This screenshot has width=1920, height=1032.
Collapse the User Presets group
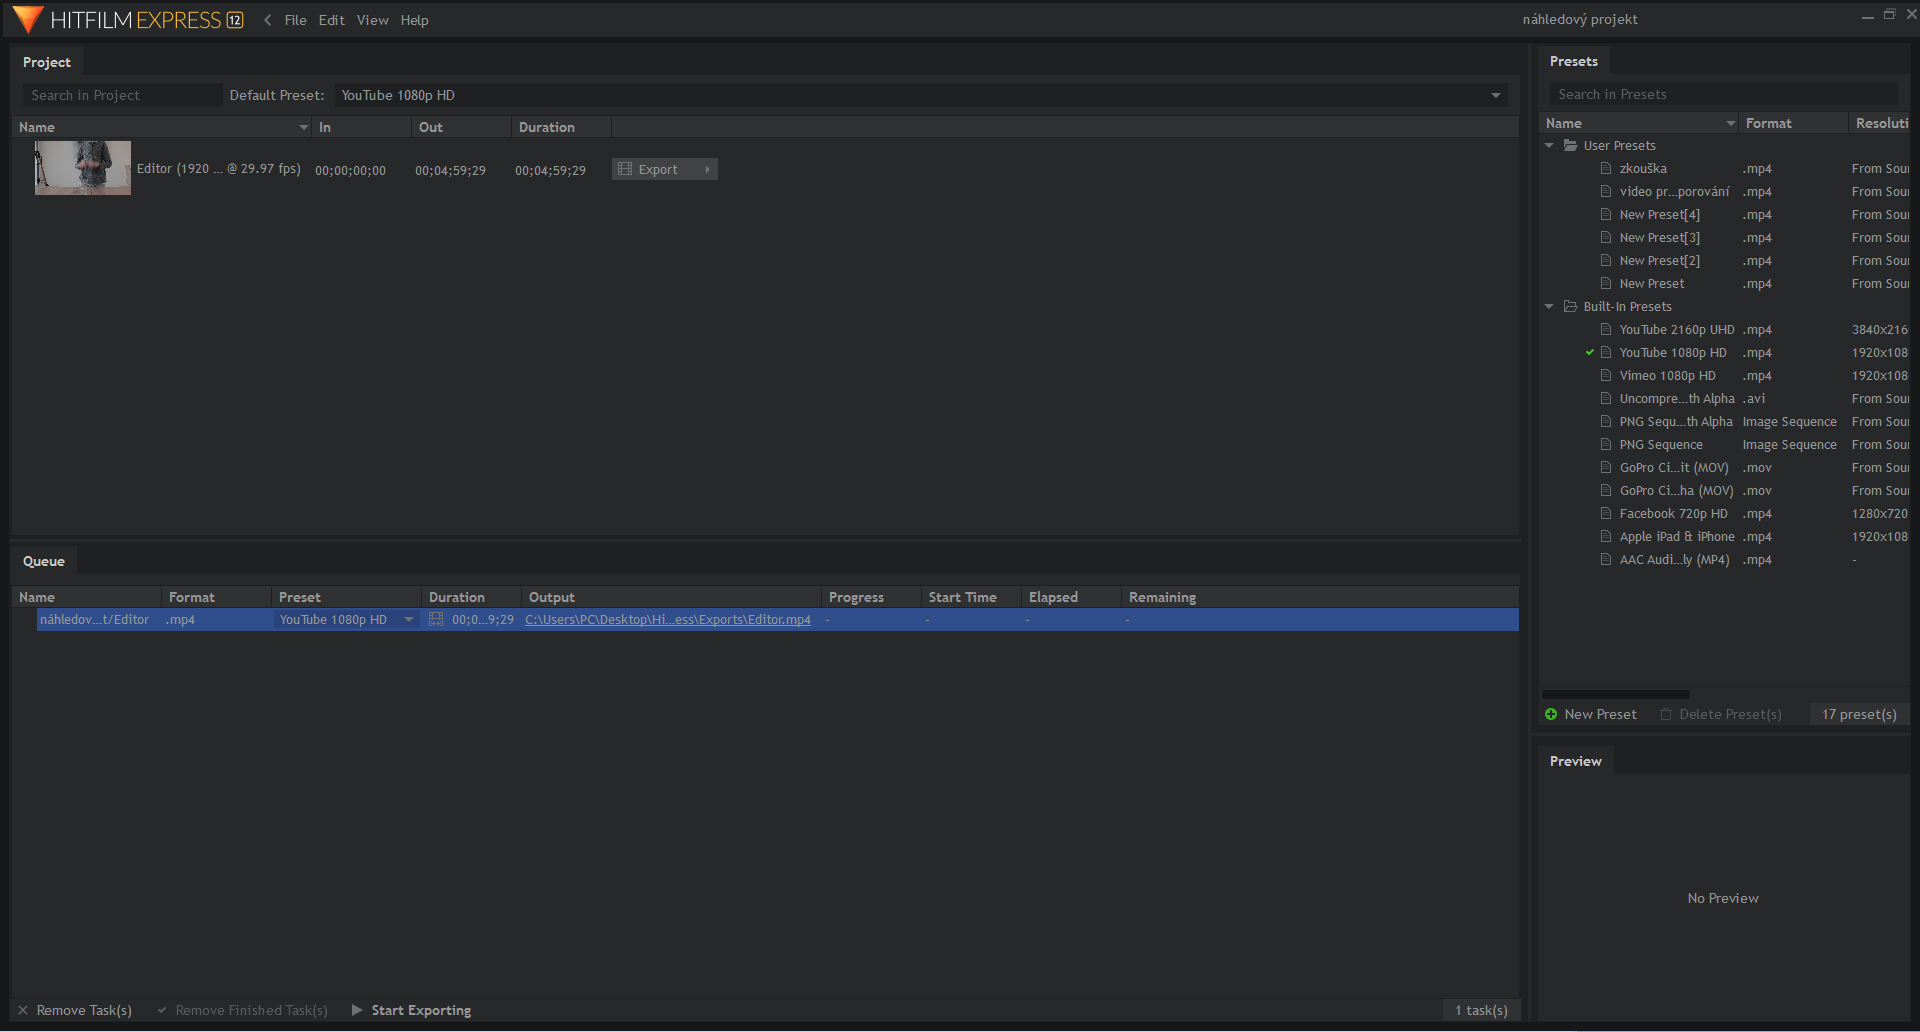point(1550,146)
